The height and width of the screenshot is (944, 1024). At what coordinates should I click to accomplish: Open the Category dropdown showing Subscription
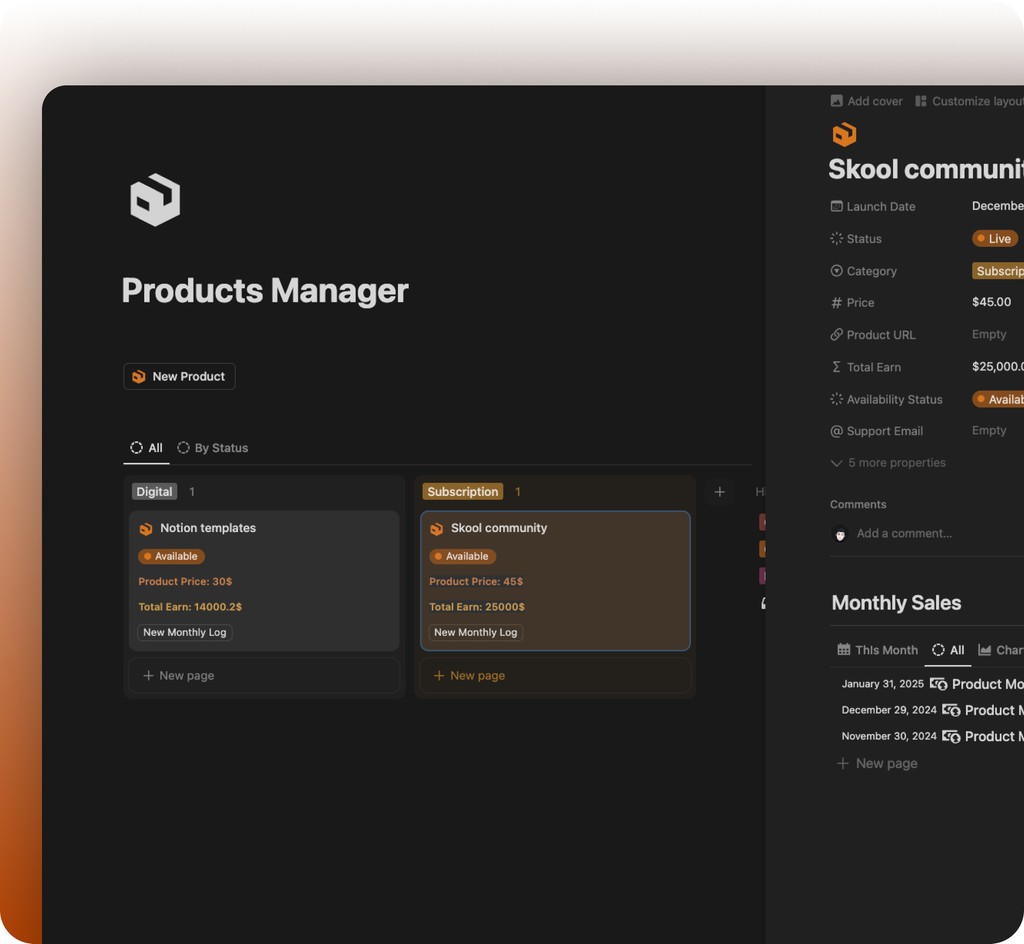click(999, 271)
